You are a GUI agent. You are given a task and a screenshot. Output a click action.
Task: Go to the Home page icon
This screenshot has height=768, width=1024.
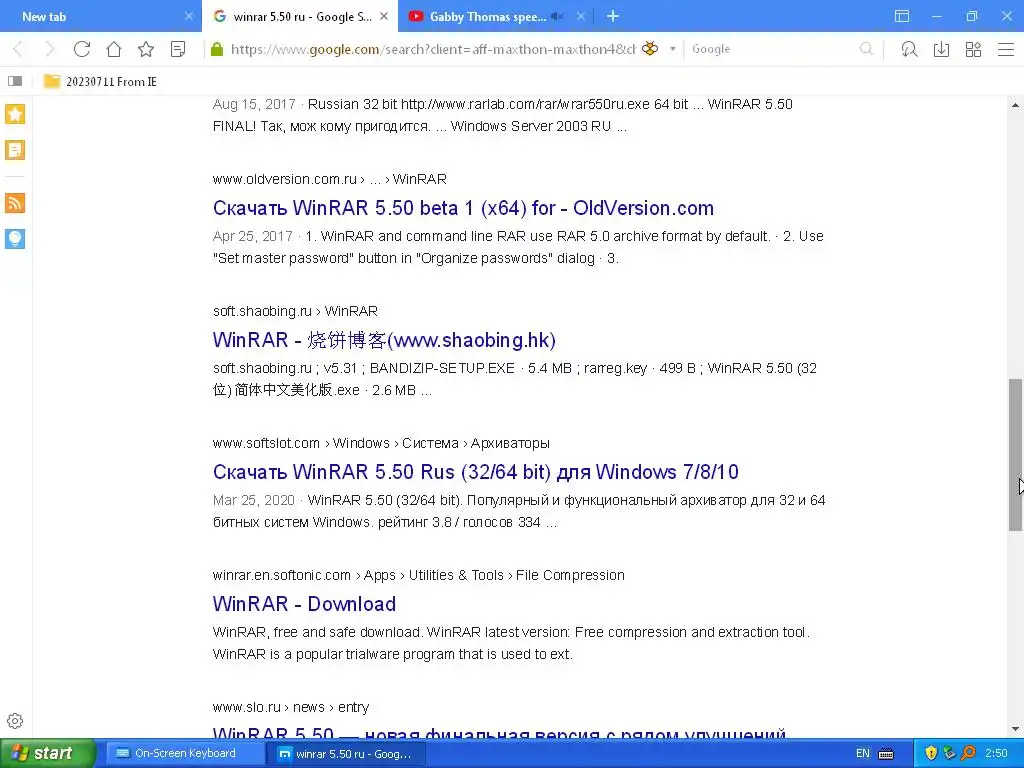click(114, 49)
